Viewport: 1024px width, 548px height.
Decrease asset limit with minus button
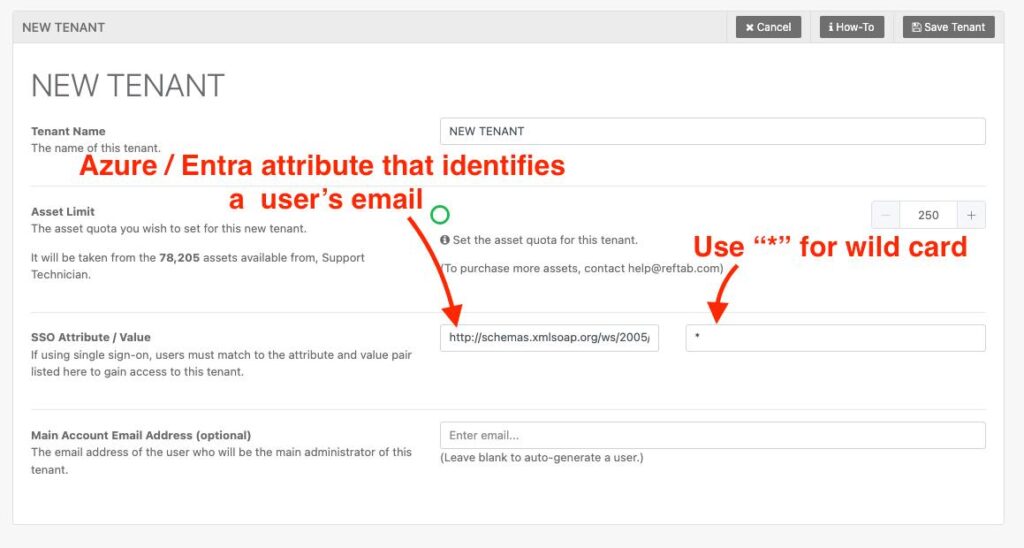886,215
